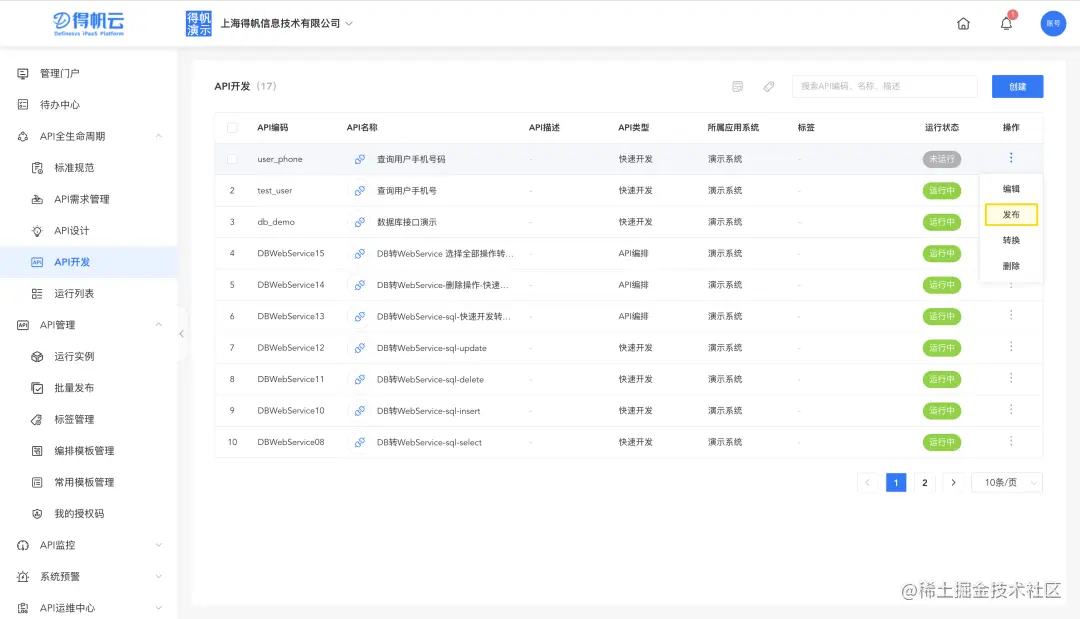The width and height of the screenshot is (1080, 619).
Task: Click the tag label icon above the table
Action: click(x=769, y=86)
